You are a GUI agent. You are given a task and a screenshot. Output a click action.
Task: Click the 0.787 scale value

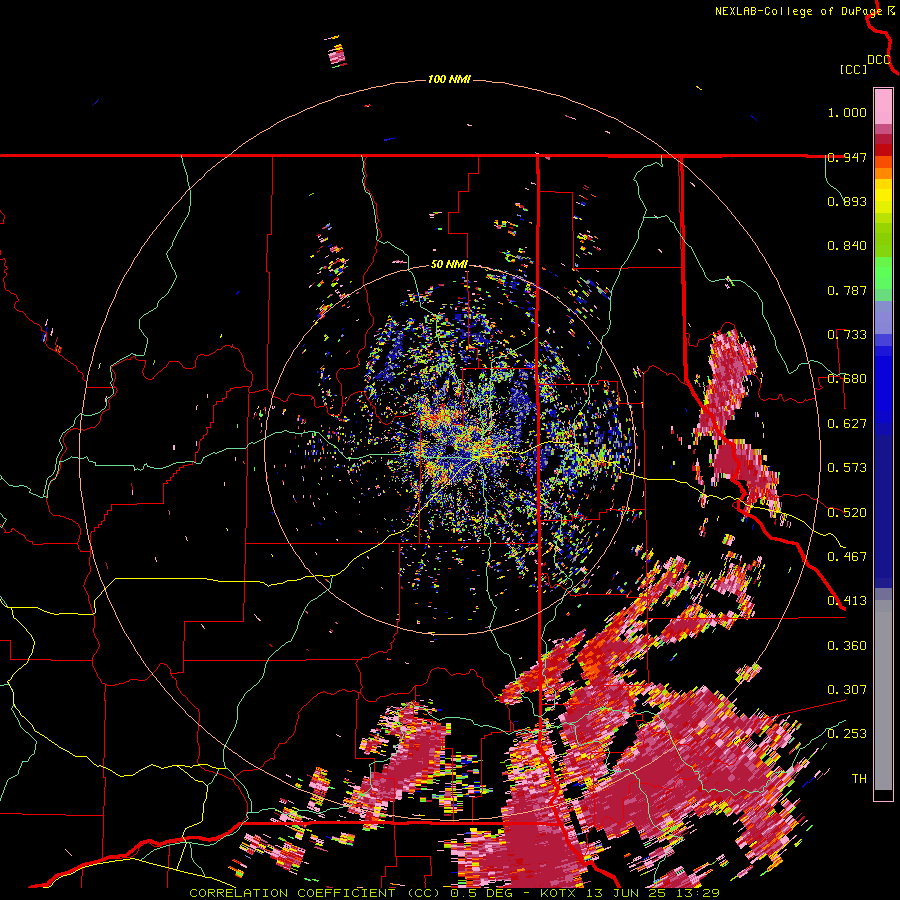(x=847, y=290)
